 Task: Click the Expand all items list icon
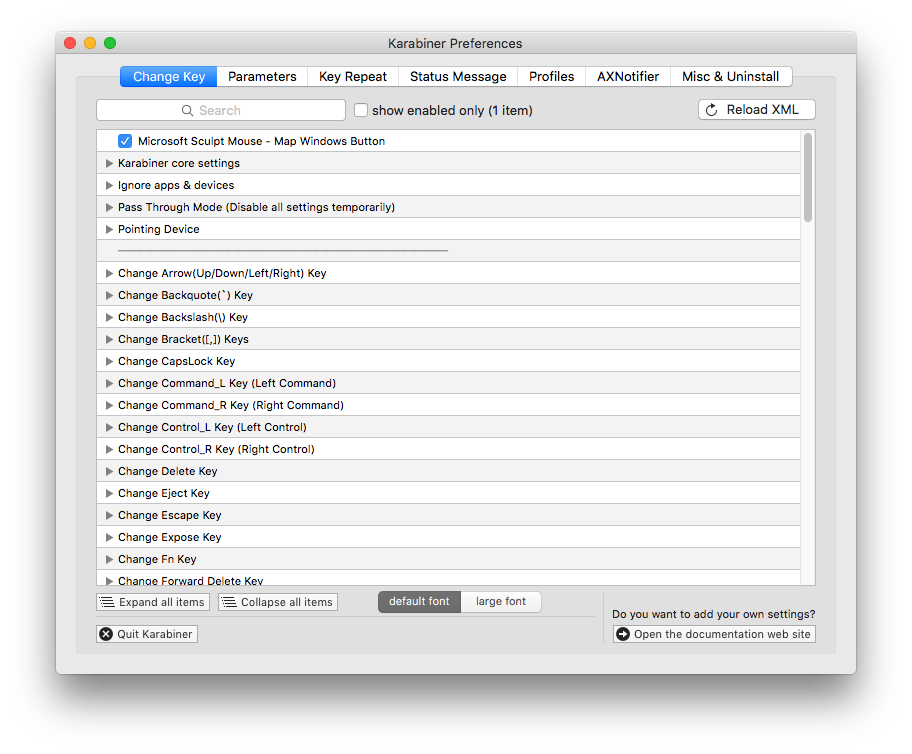(107, 602)
